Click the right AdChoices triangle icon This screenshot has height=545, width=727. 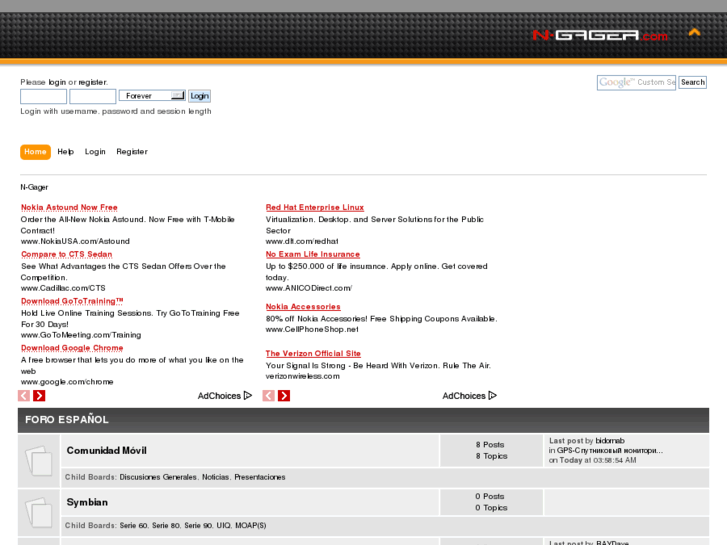point(493,396)
